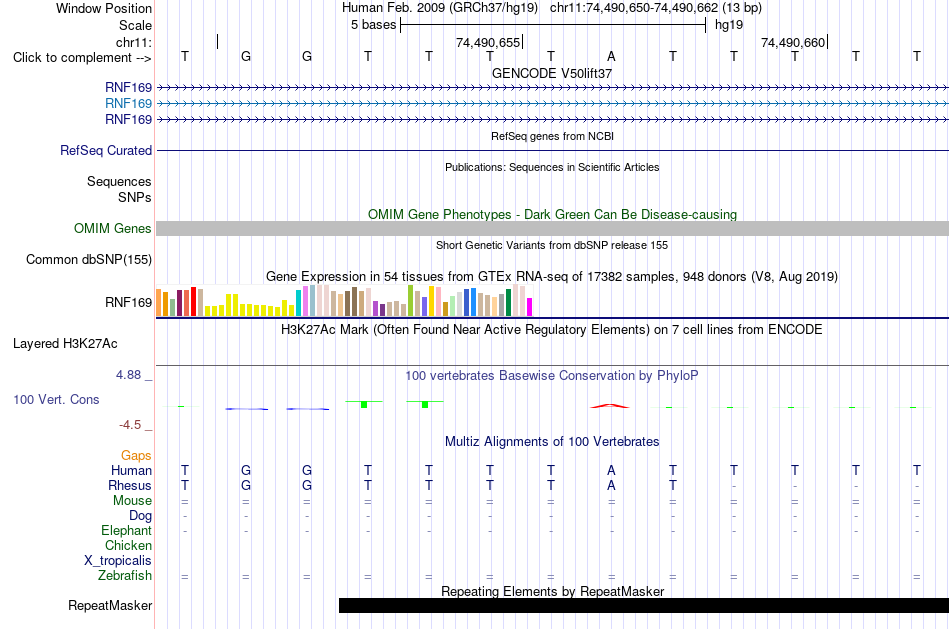Screen dimensions: 950x629
Task: Click the red PhyloP conservation peak
Action: 610,405
